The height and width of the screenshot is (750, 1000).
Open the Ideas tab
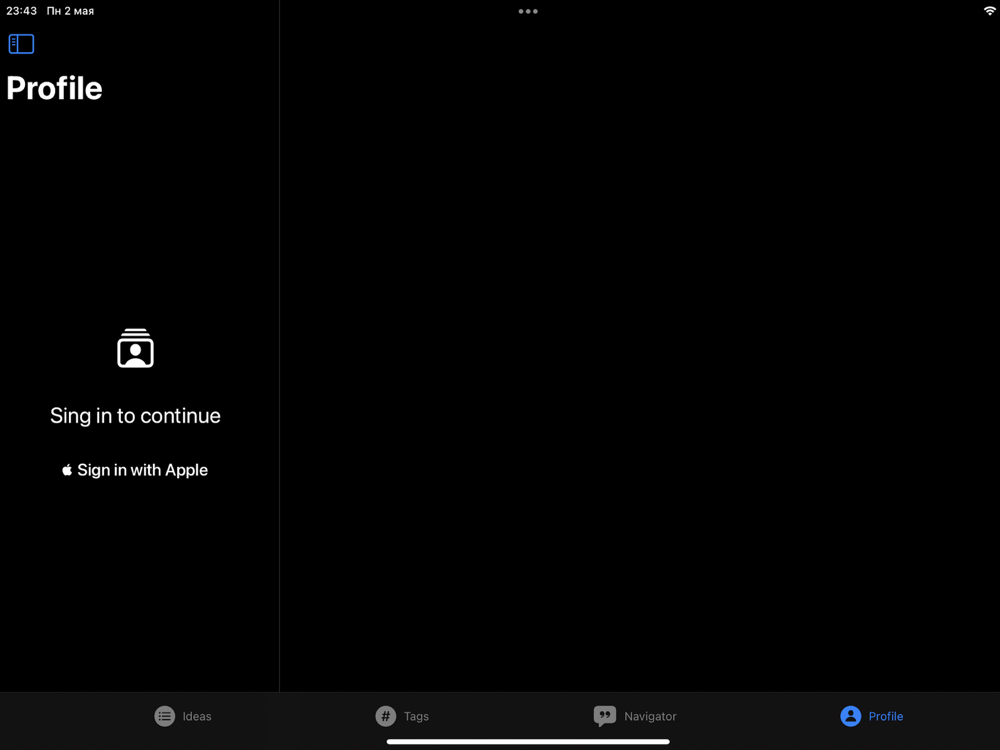[183, 716]
